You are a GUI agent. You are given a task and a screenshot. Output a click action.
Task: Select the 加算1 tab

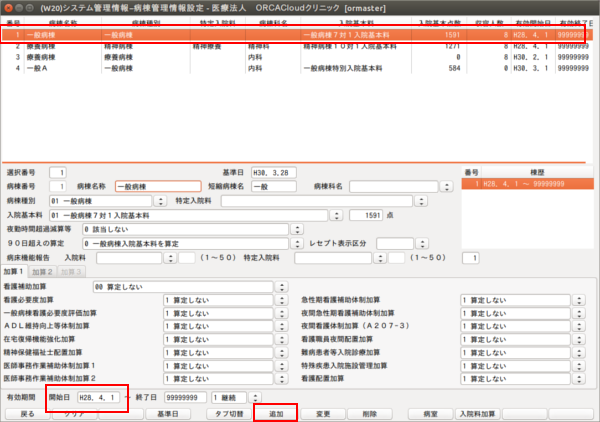click(x=14, y=271)
